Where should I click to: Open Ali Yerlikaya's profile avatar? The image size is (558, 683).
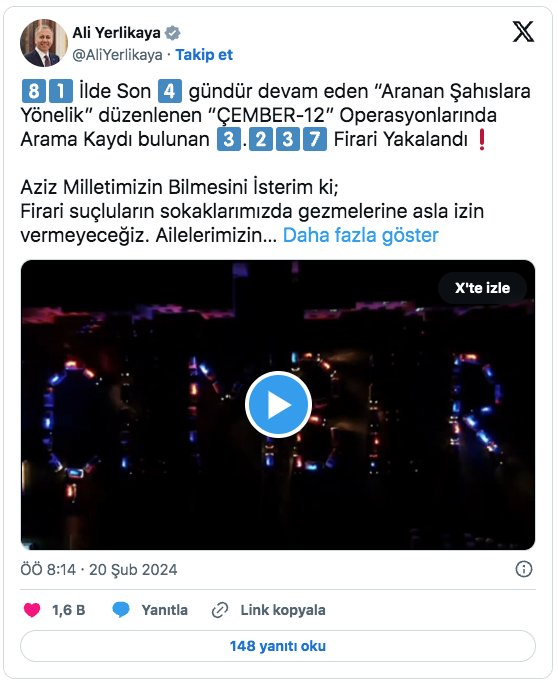44,43
